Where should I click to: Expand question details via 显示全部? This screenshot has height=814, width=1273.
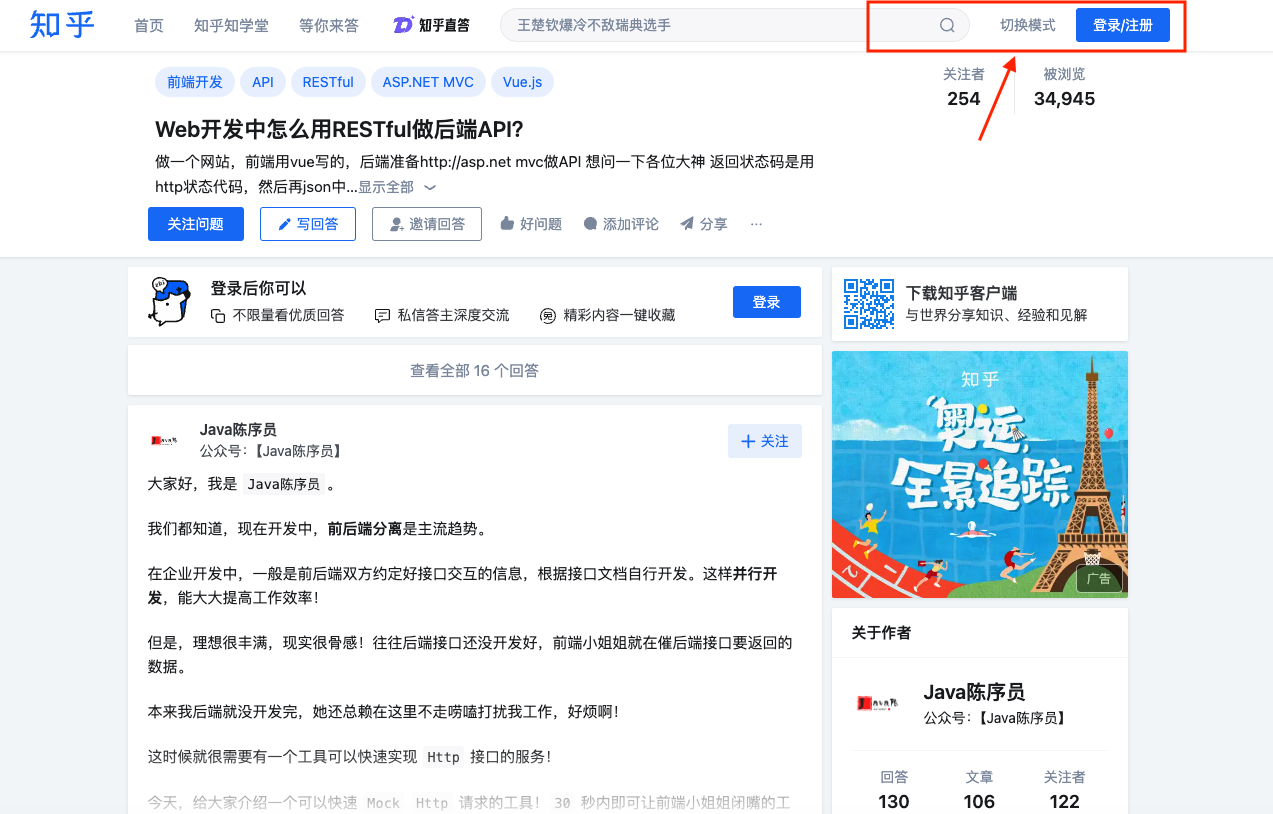[397, 187]
